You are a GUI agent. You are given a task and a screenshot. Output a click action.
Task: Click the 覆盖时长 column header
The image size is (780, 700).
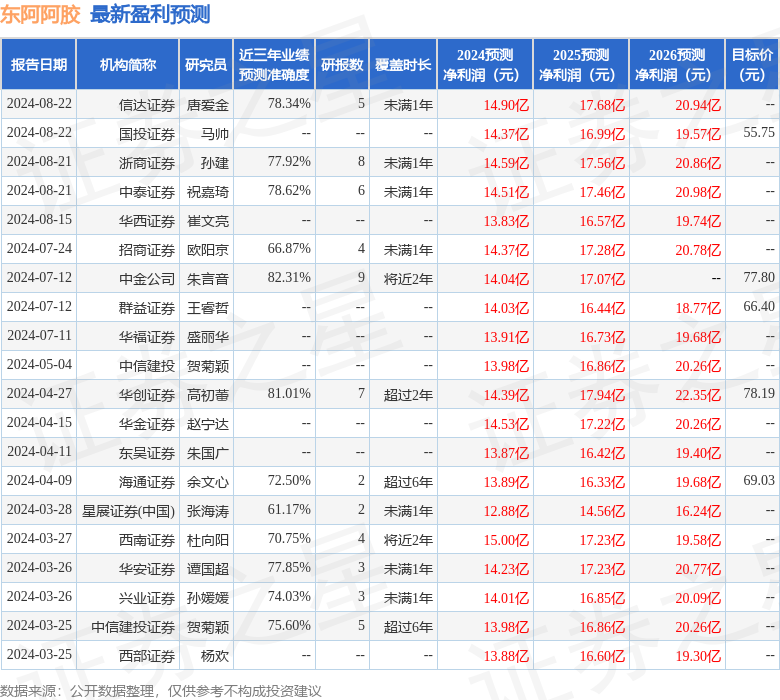[403, 65]
